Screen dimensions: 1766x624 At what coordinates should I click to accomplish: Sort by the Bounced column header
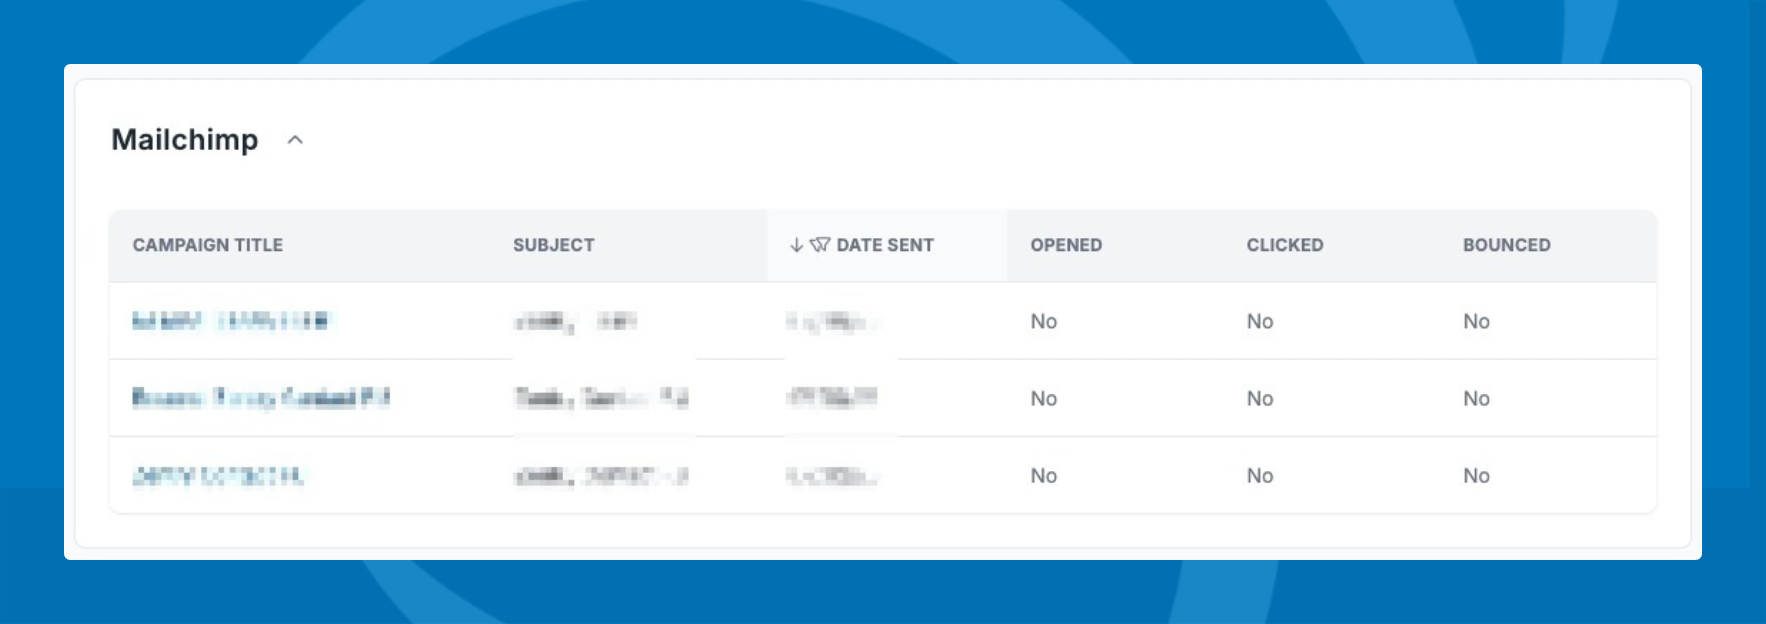pos(1507,245)
